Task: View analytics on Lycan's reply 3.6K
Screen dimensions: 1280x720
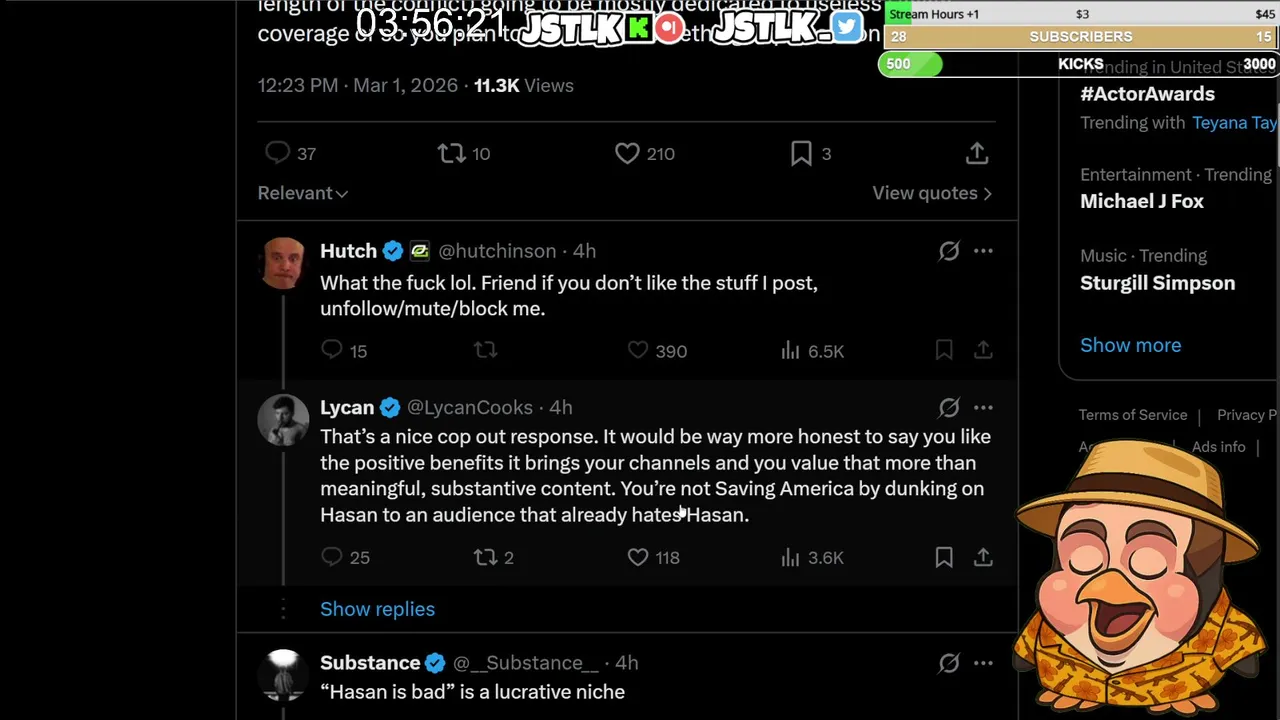Action: click(812, 557)
